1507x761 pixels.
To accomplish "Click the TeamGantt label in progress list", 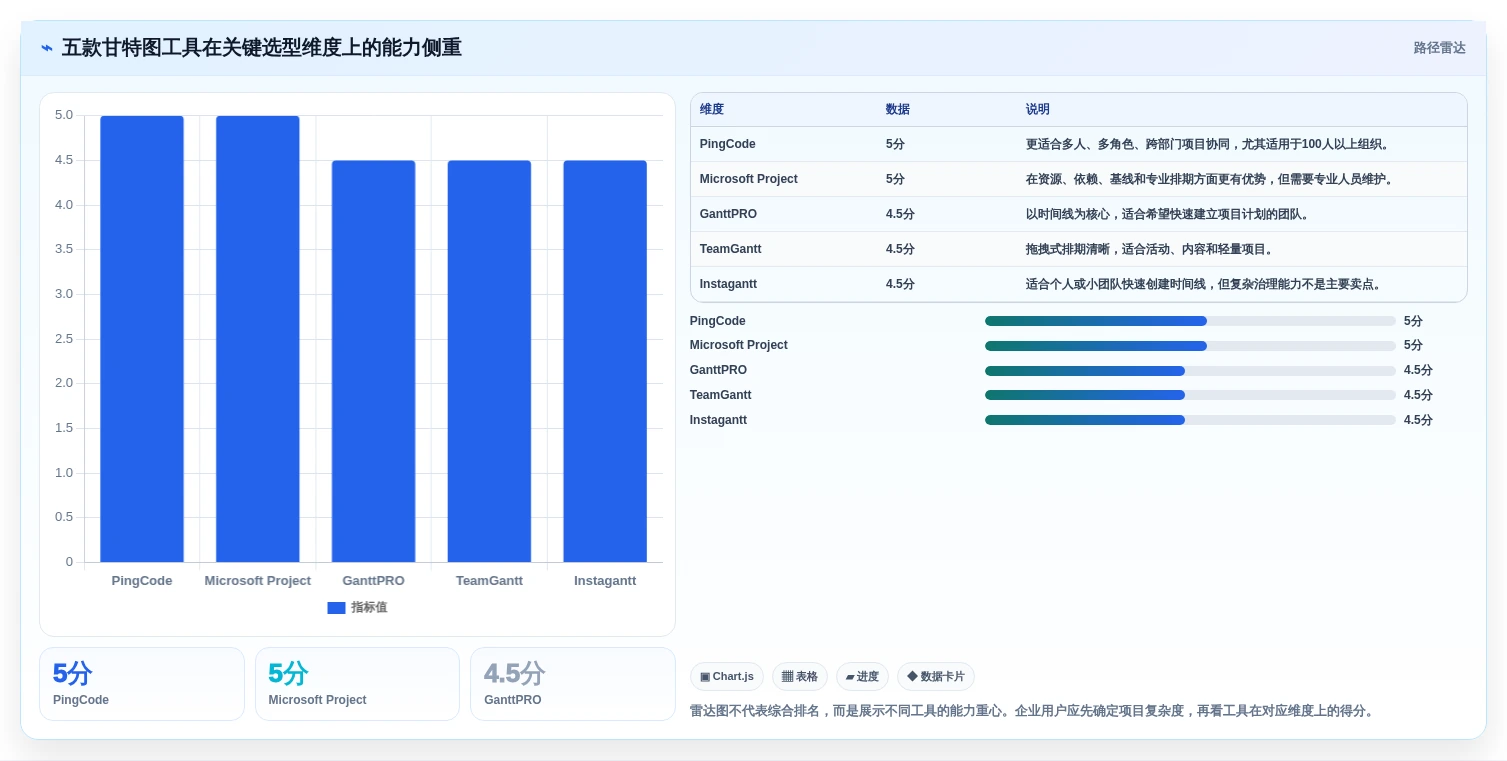I will click(x=721, y=395).
